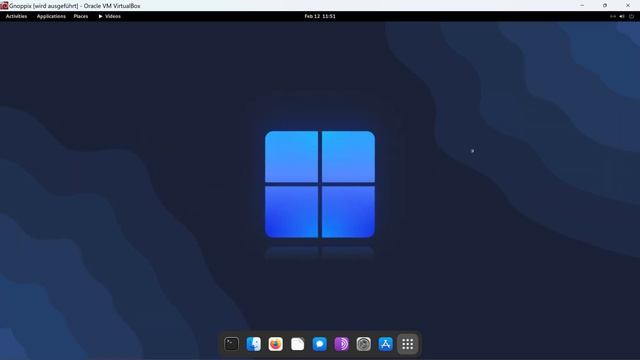Launch the Finder-style file manager in dock

pos(253,344)
